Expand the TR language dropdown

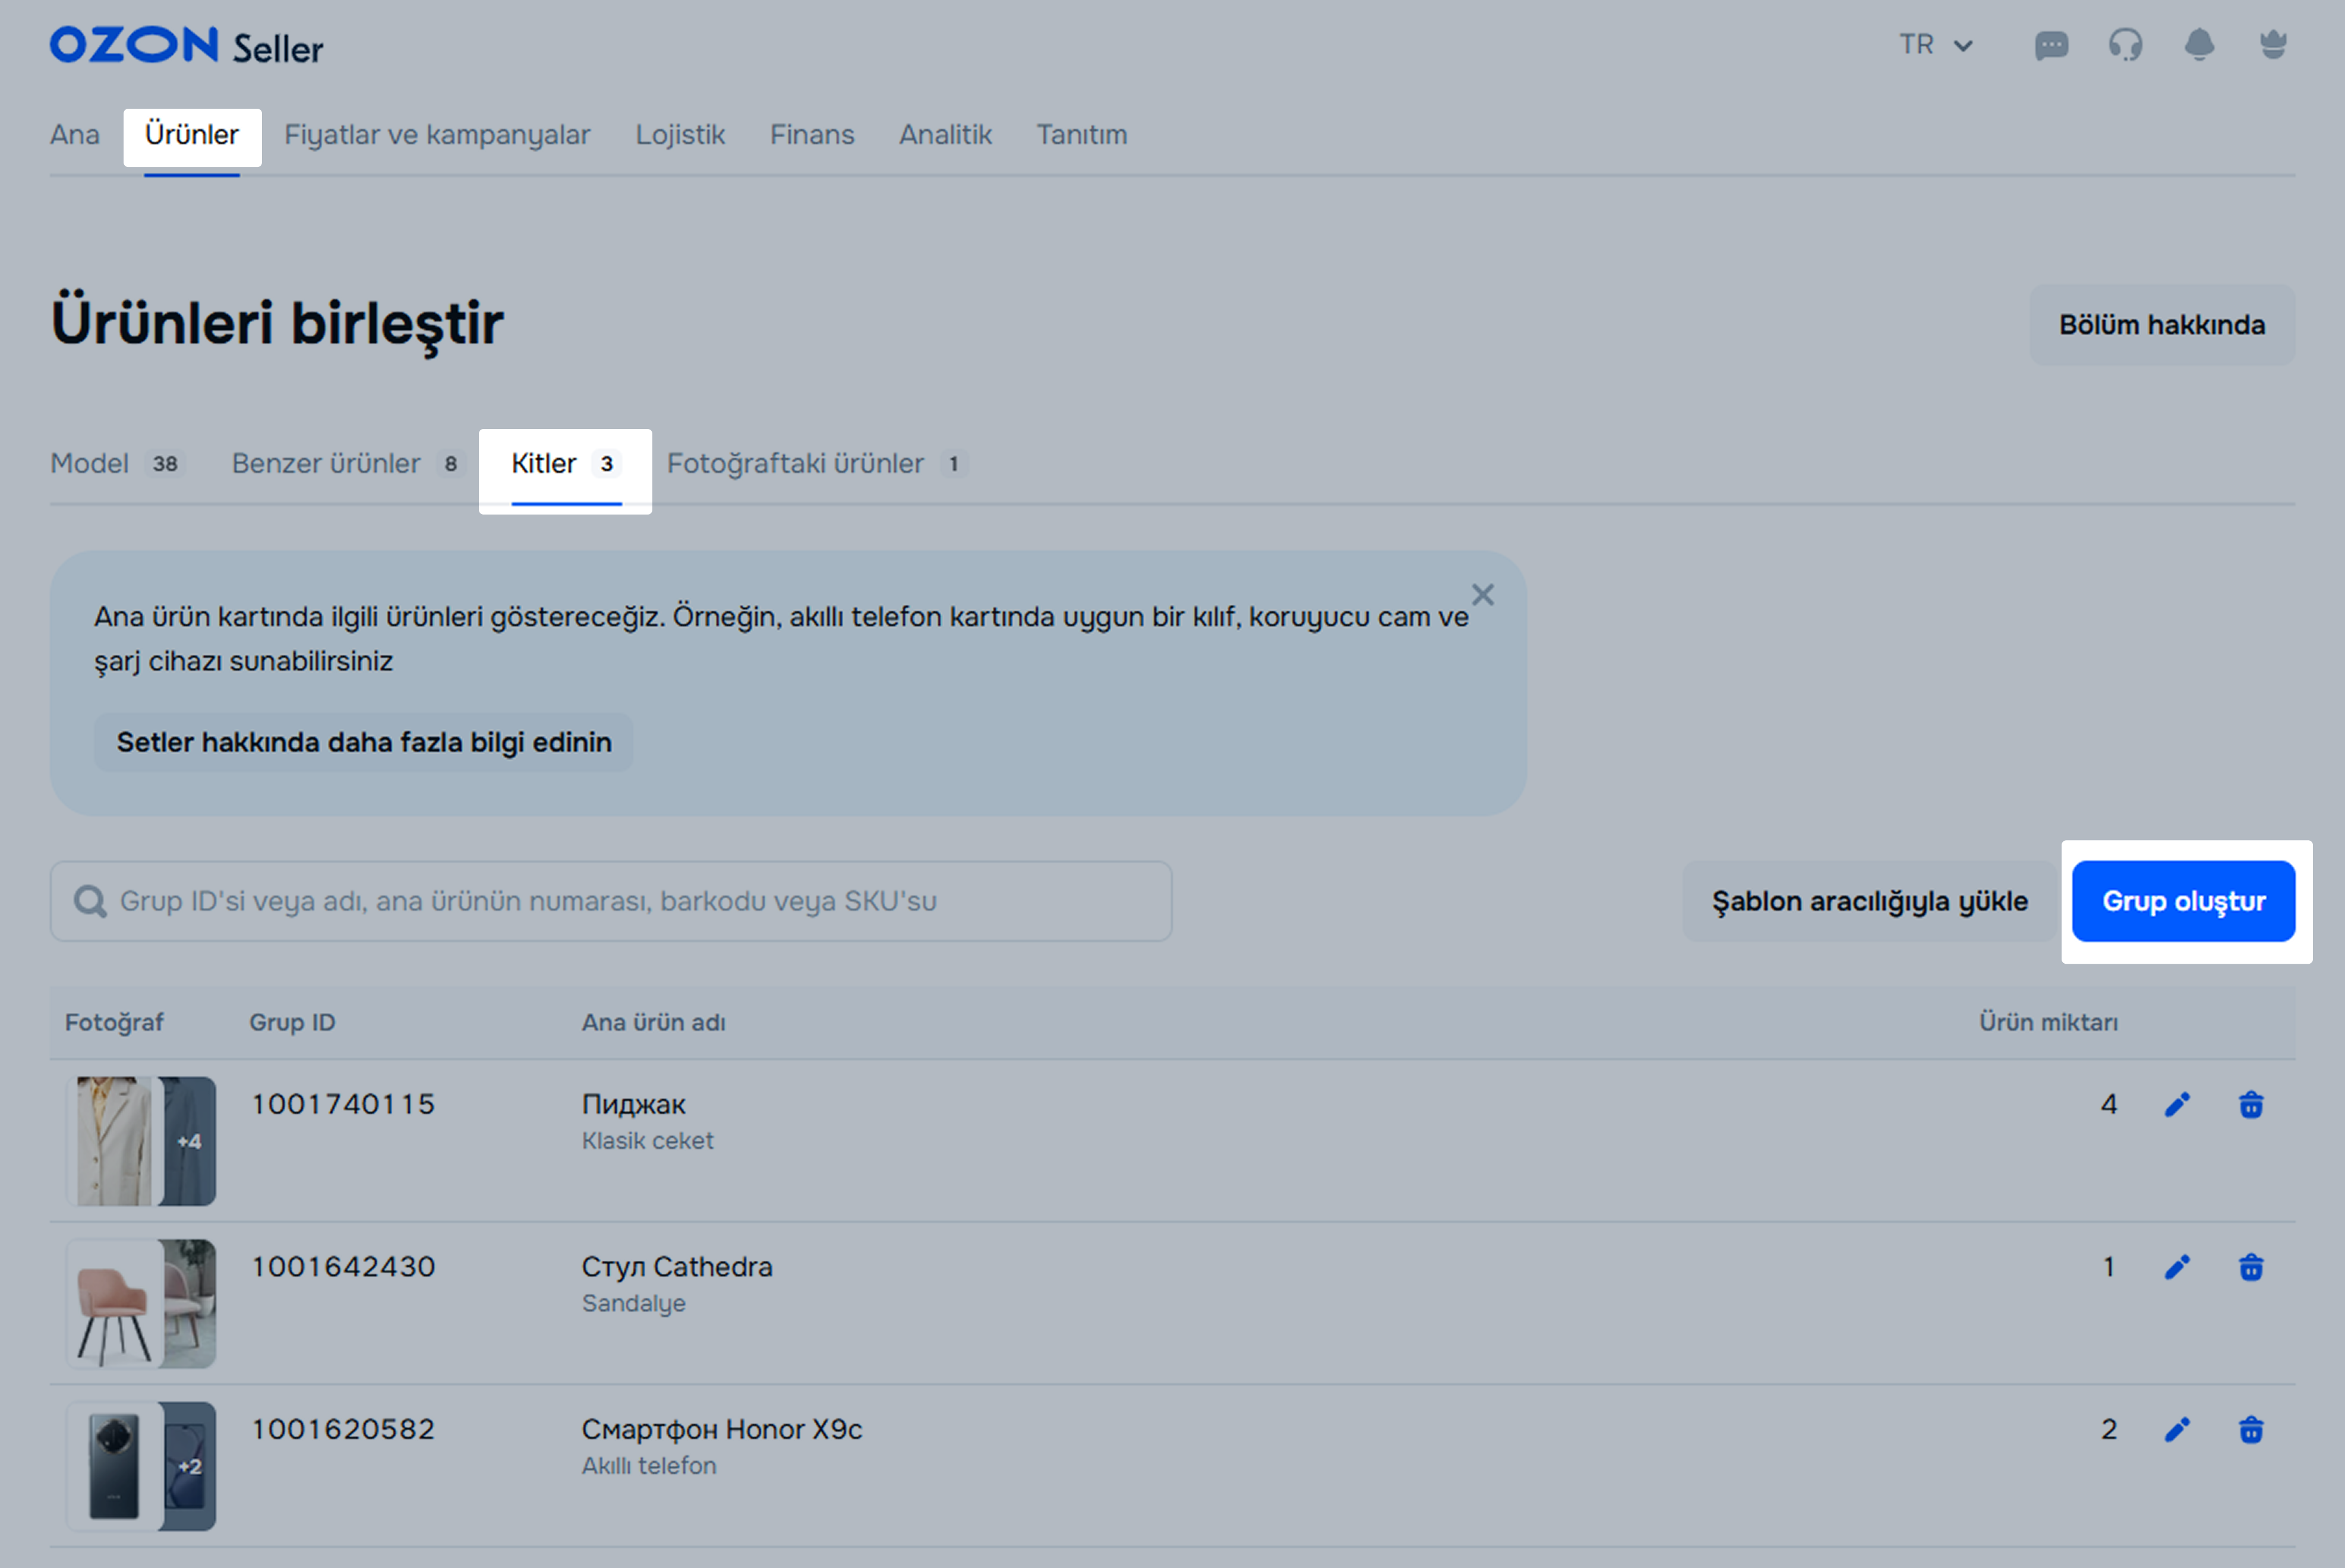pyautogui.click(x=1935, y=45)
